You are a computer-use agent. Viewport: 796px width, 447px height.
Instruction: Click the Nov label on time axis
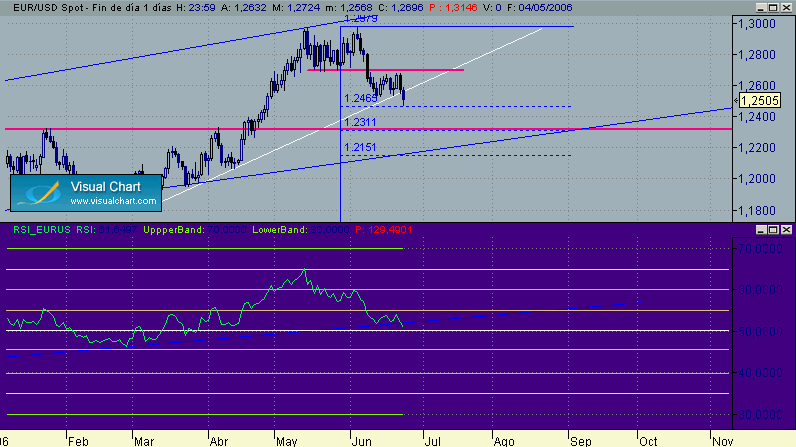click(722, 441)
